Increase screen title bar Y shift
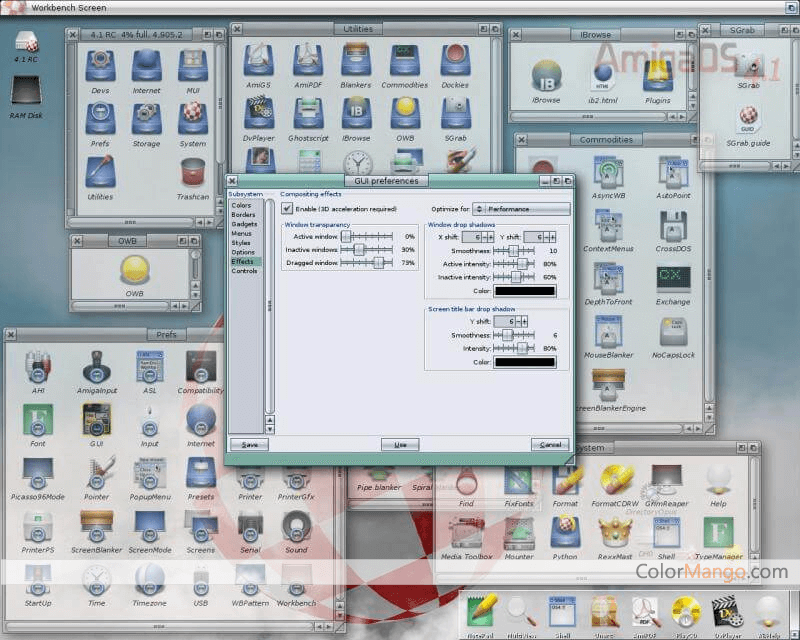800x640 pixels. (524, 321)
